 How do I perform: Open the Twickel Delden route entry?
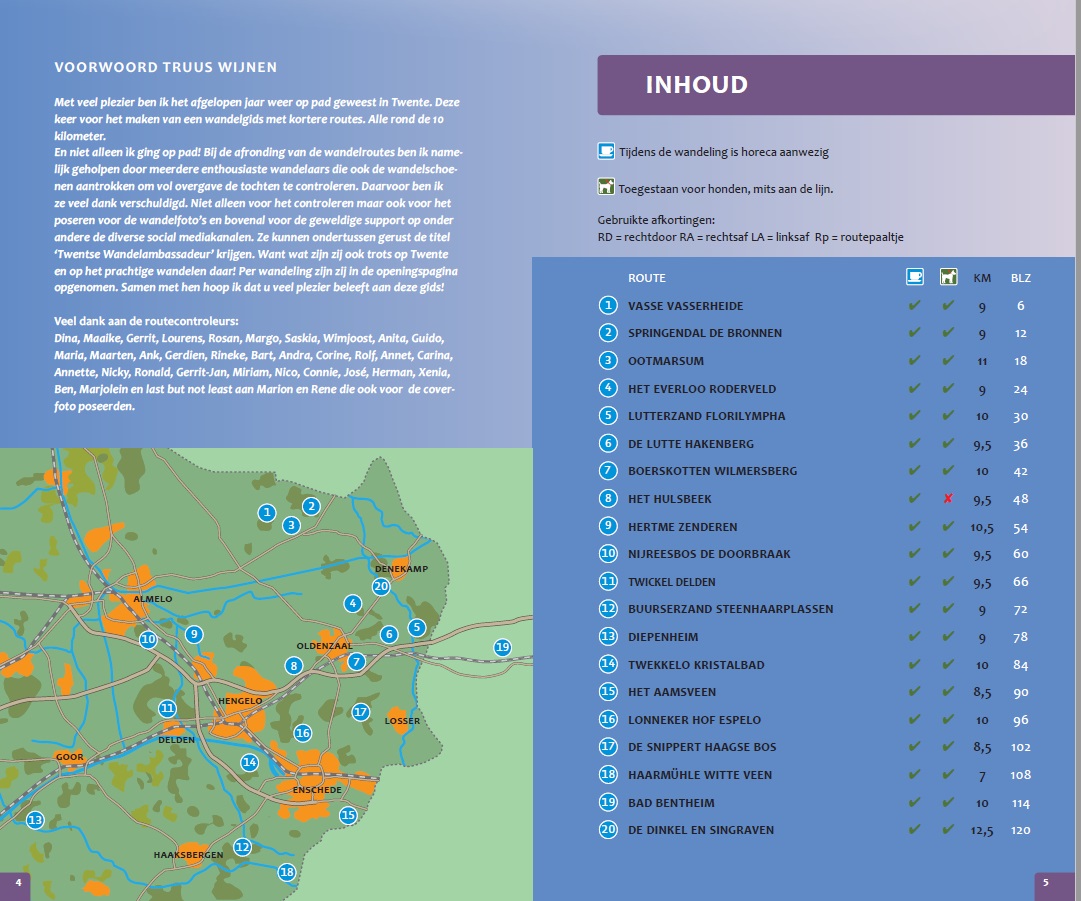coord(671,582)
